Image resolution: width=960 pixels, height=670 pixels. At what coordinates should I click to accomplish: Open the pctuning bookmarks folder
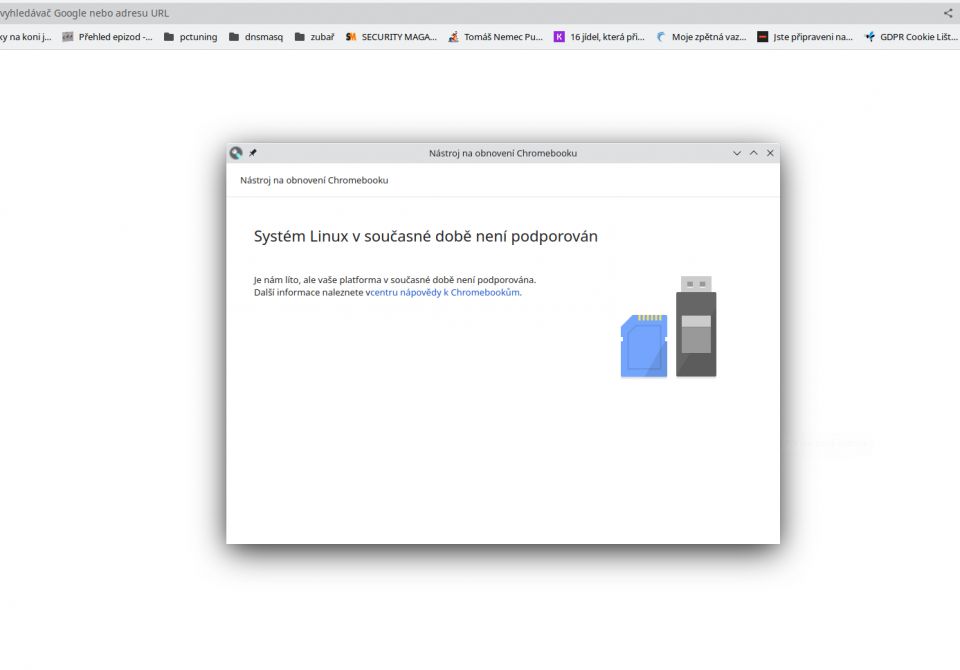coord(190,37)
